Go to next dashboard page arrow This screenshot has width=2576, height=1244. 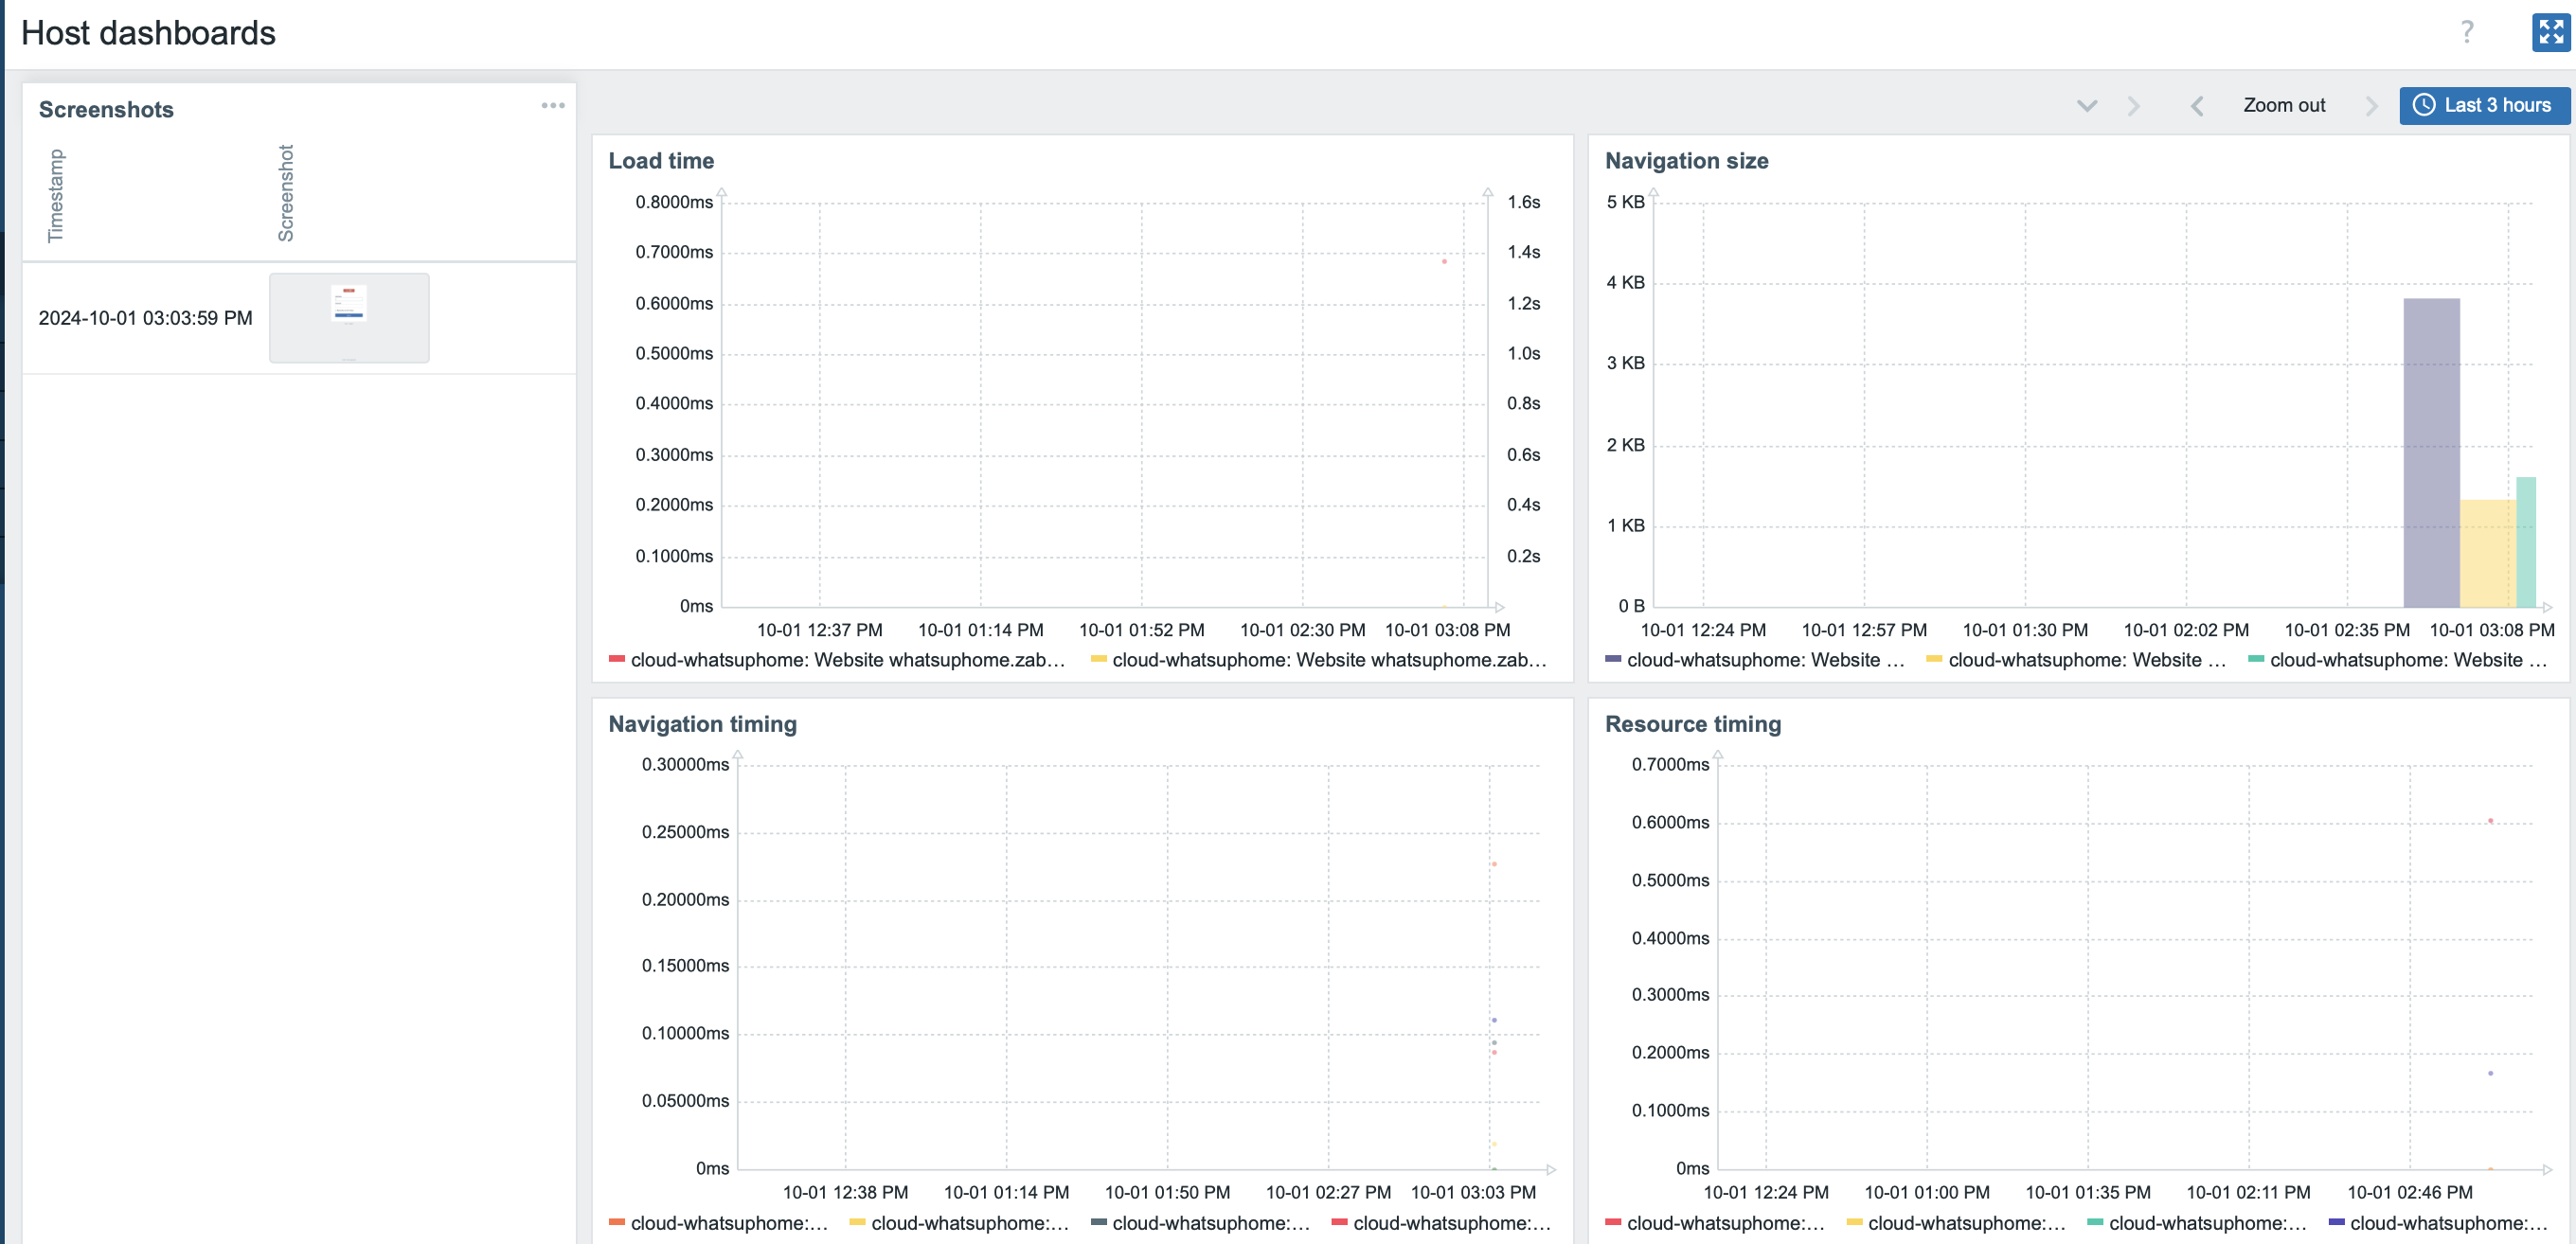(x=2133, y=106)
